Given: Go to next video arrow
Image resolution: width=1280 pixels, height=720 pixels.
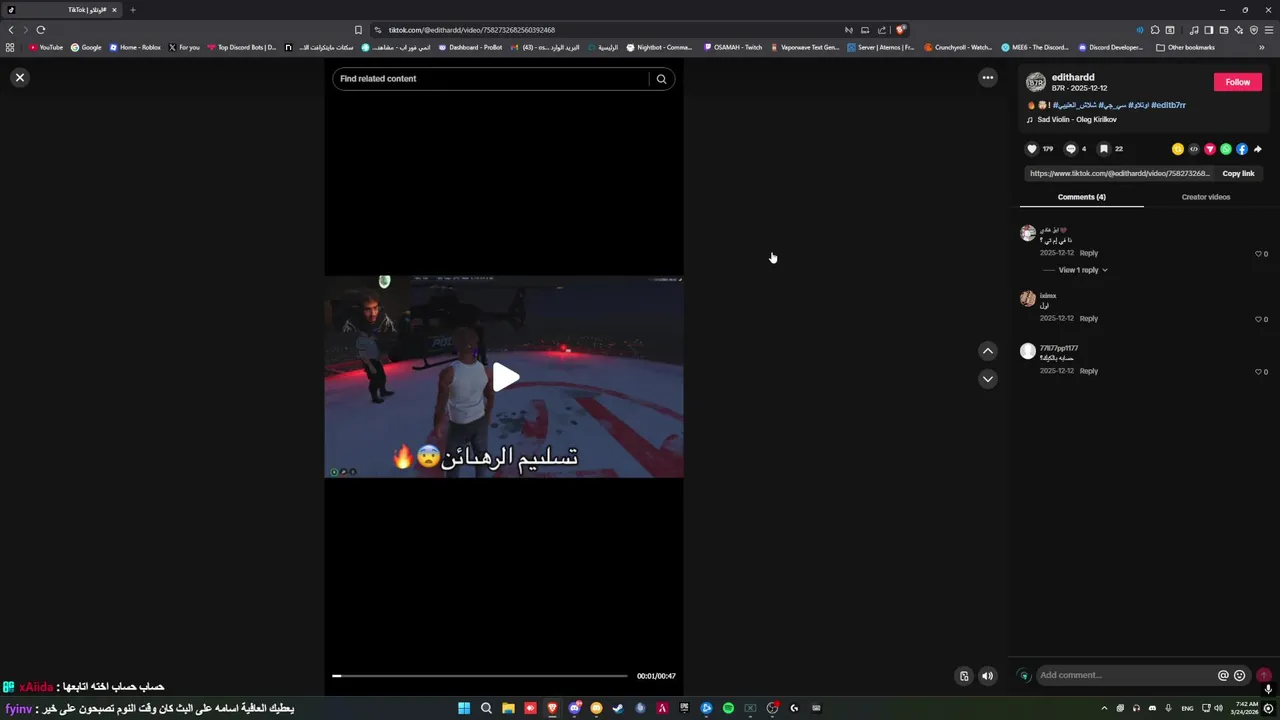Looking at the screenshot, I should point(988,379).
